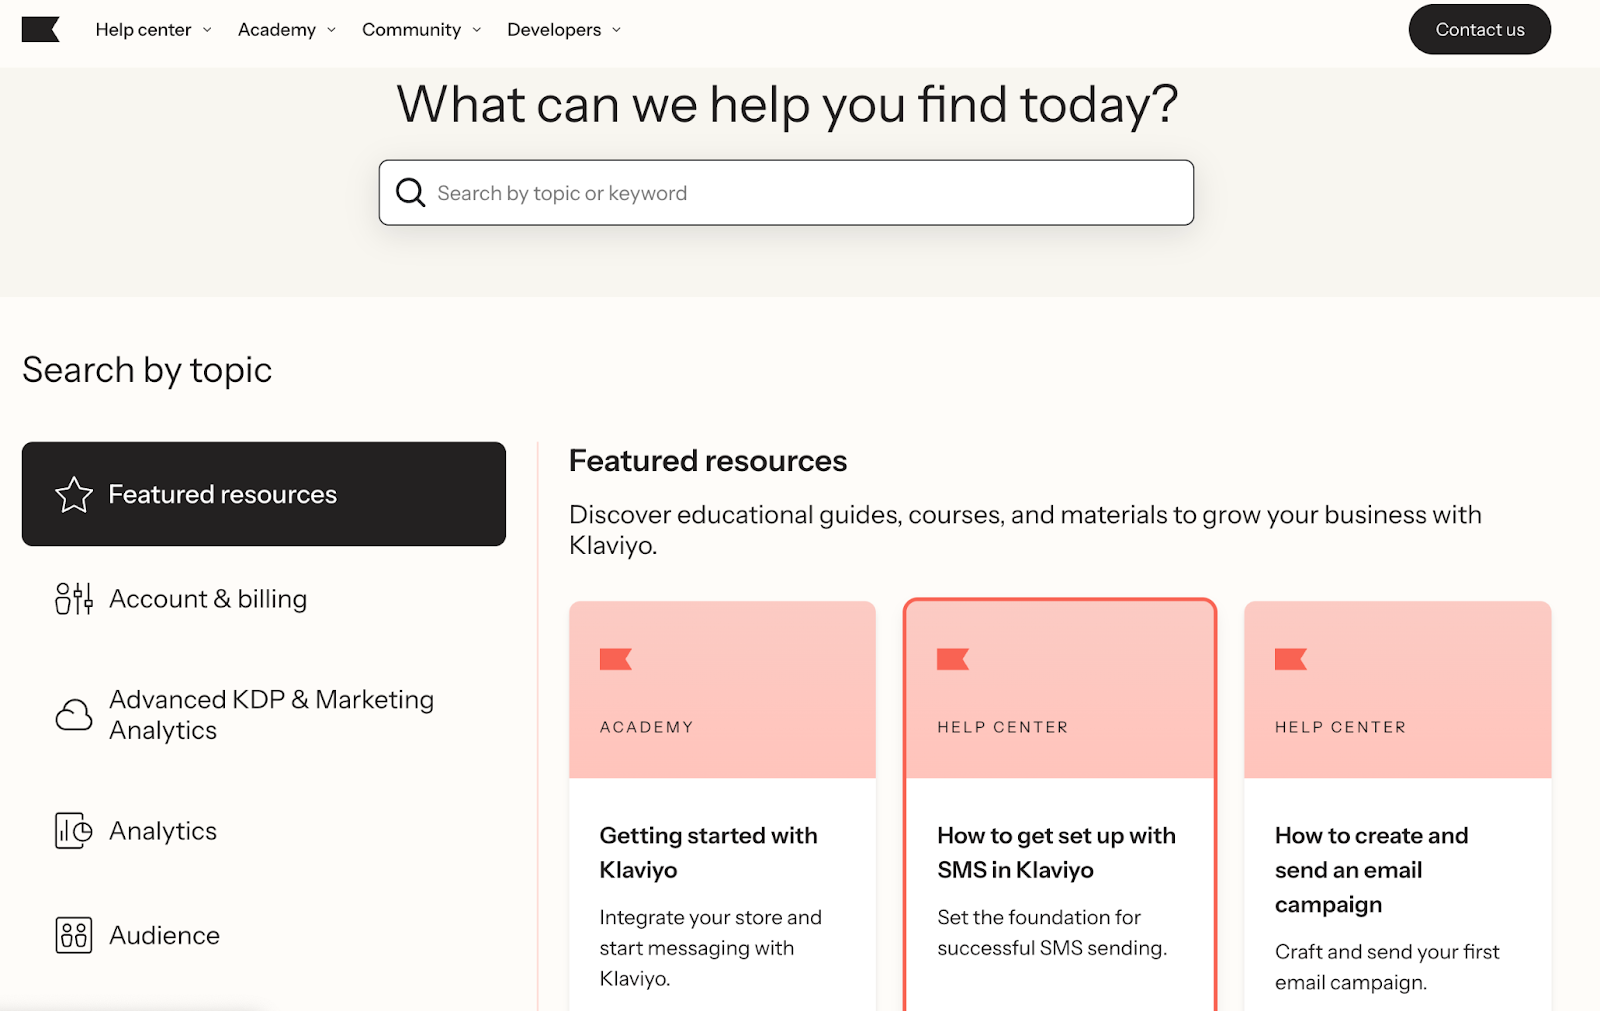Screen dimensions: 1600x1011
Task: Expand the Community dropdown chevron
Action: [x=477, y=30]
